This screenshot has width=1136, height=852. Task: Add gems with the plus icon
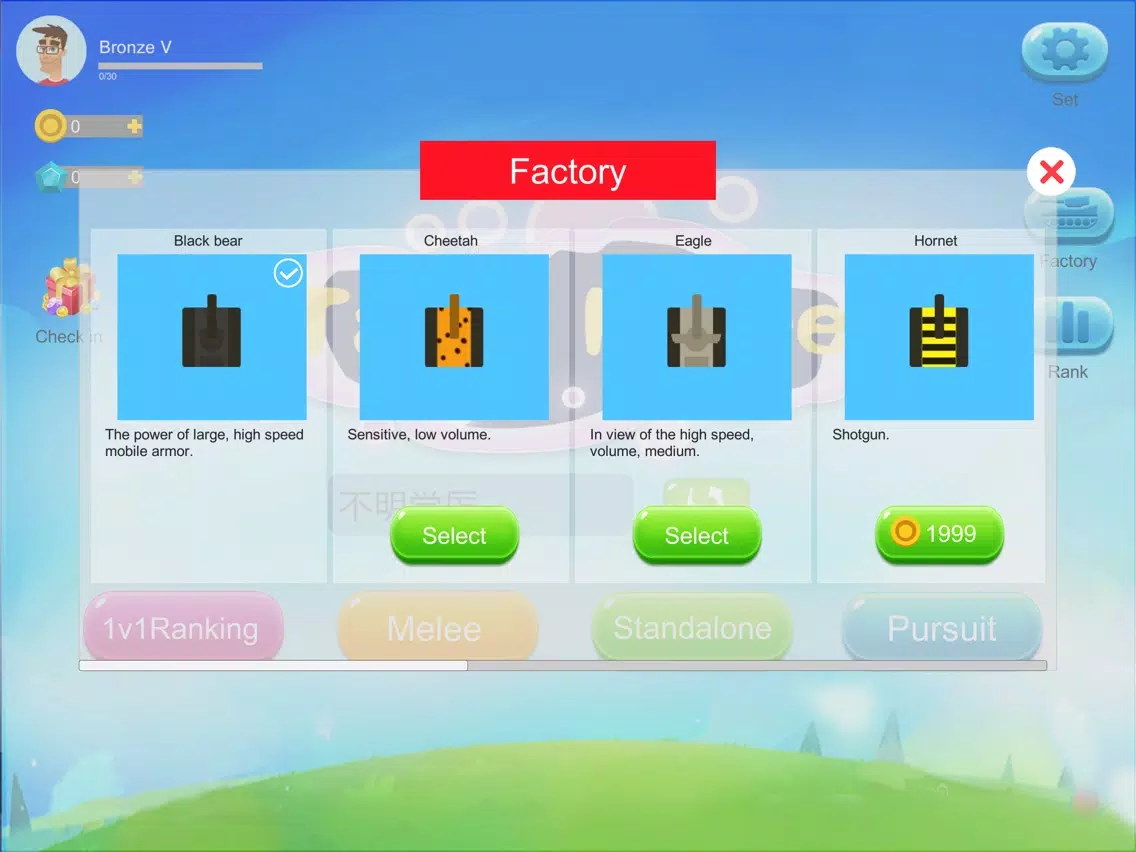134,177
